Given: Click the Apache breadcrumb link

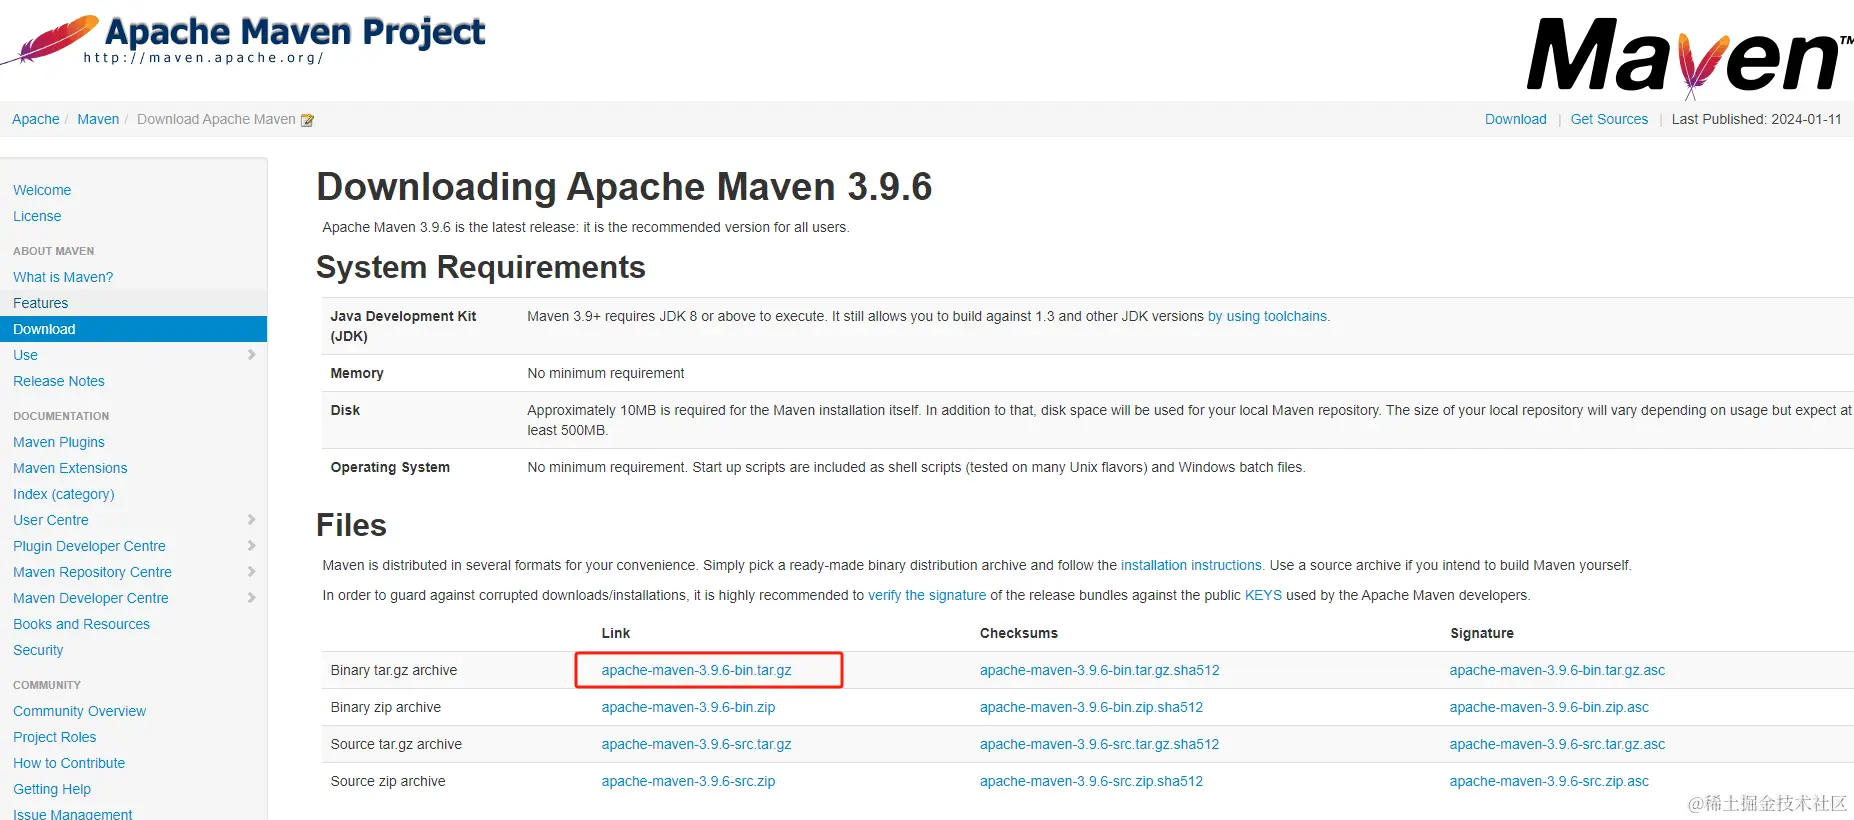Looking at the screenshot, I should (x=36, y=119).
